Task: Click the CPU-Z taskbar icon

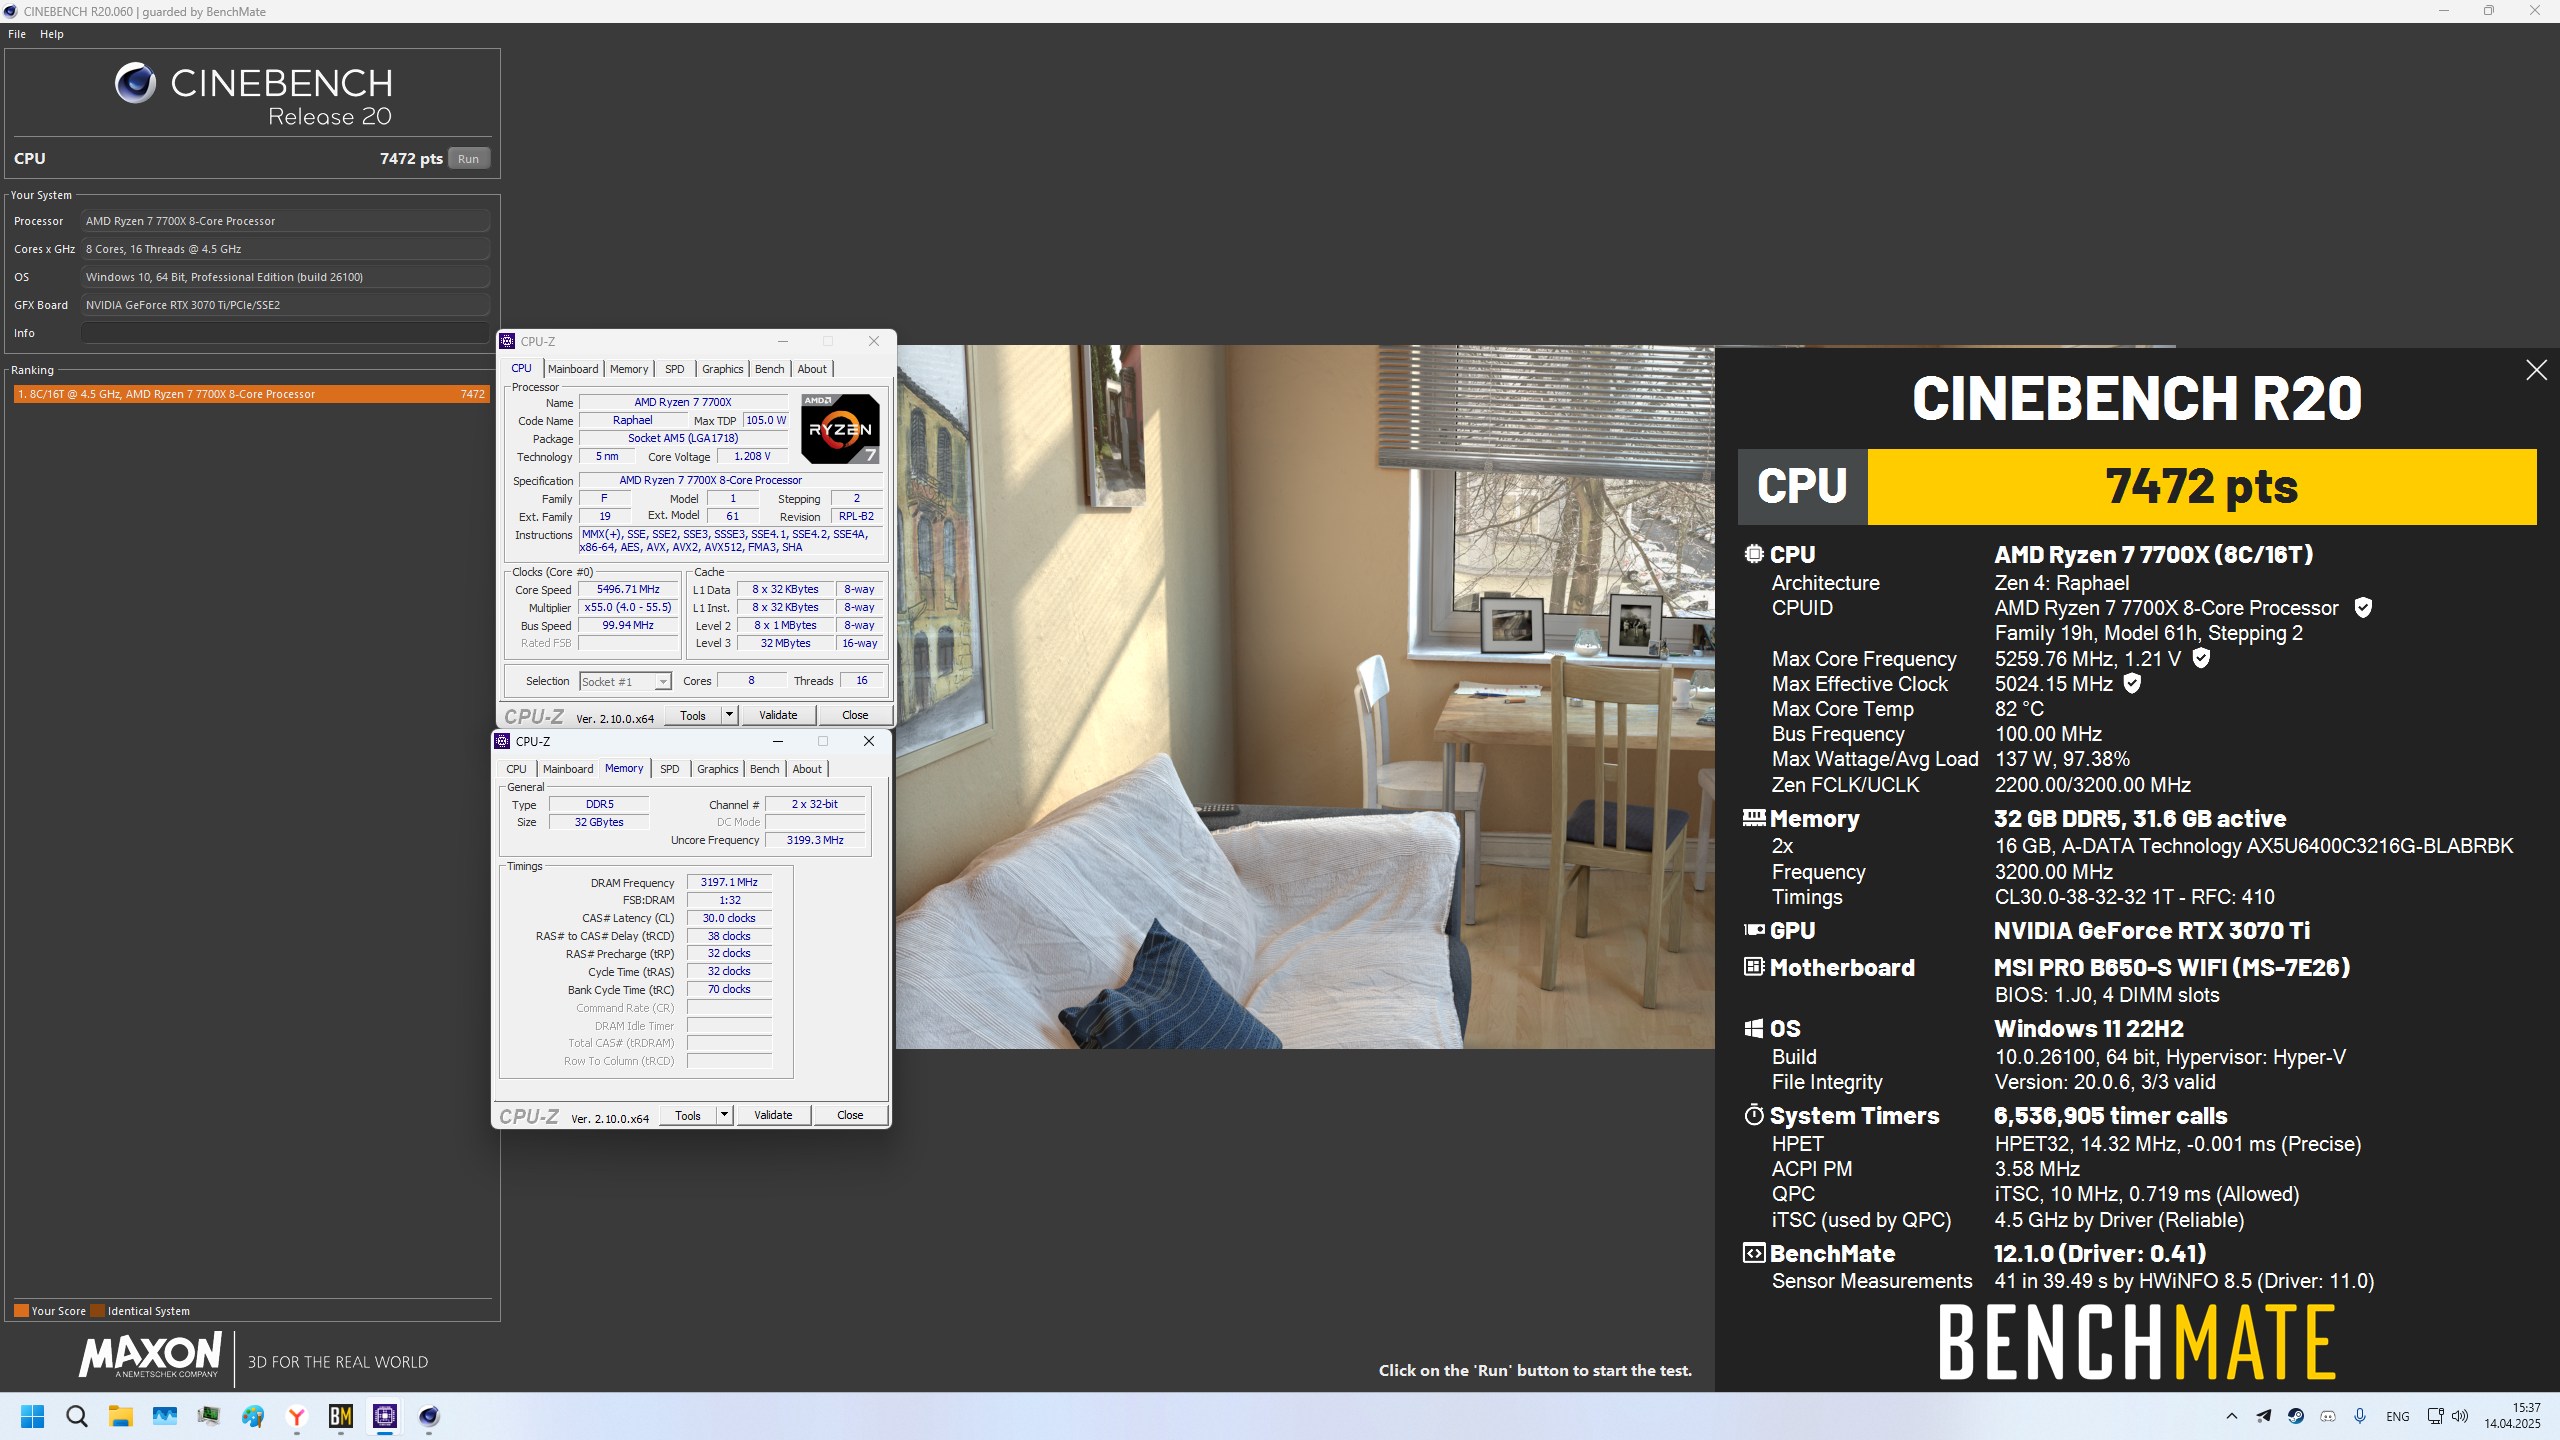Action: click(385, 1416)
